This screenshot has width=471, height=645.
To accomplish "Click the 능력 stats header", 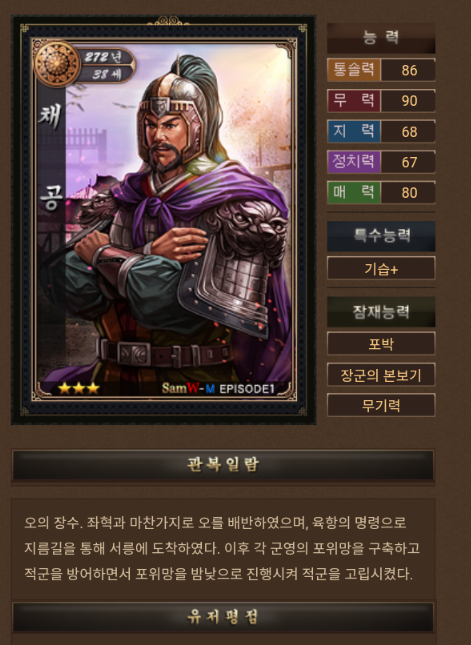I will pos(381,38).
